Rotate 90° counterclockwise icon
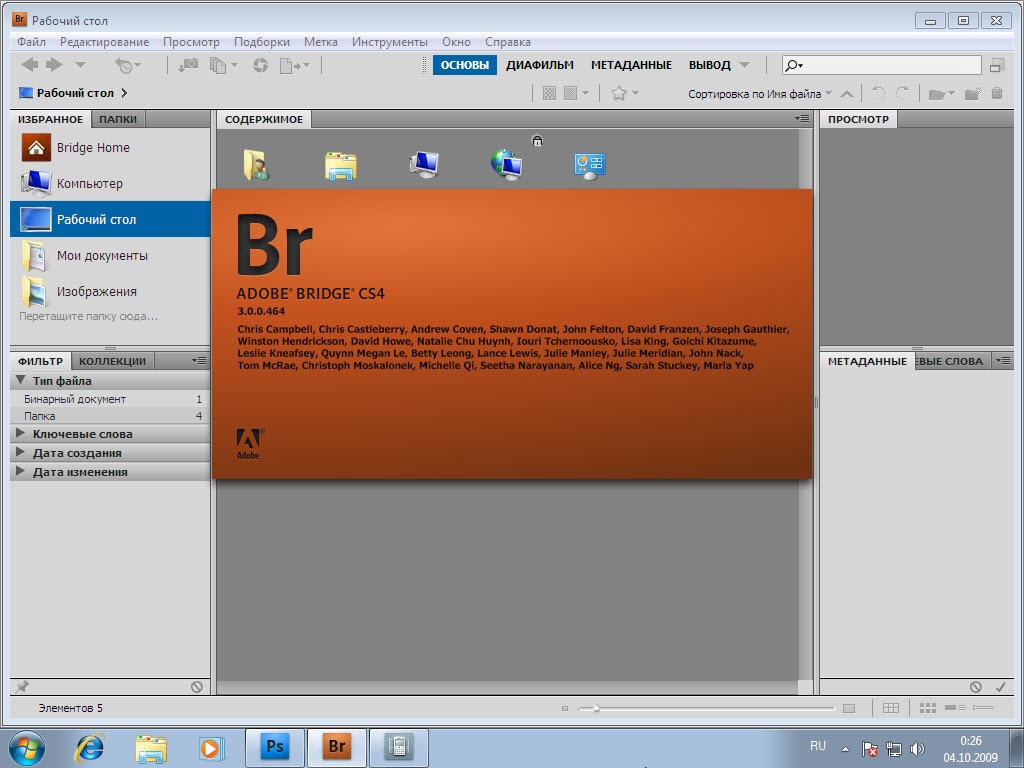 [x=879, y=93]
